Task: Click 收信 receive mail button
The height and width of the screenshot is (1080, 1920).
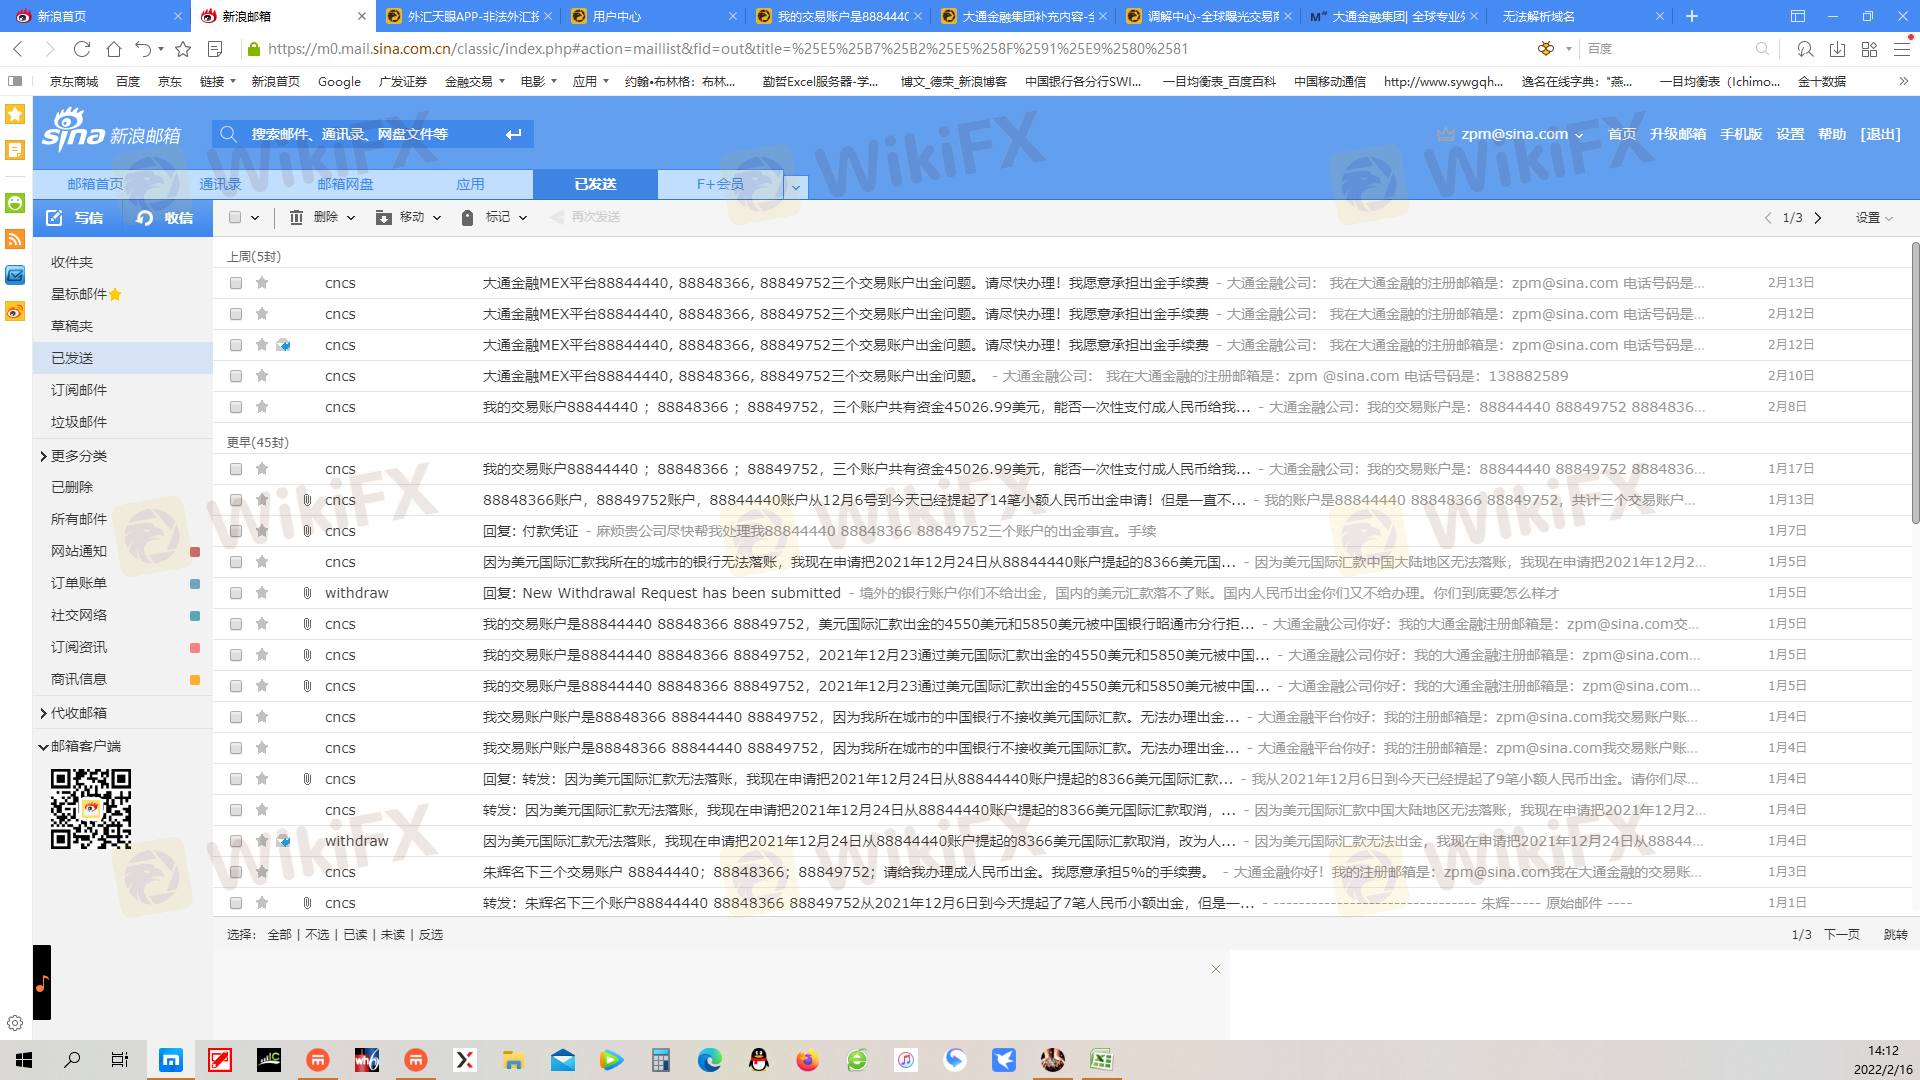Action: click(167, 218)
